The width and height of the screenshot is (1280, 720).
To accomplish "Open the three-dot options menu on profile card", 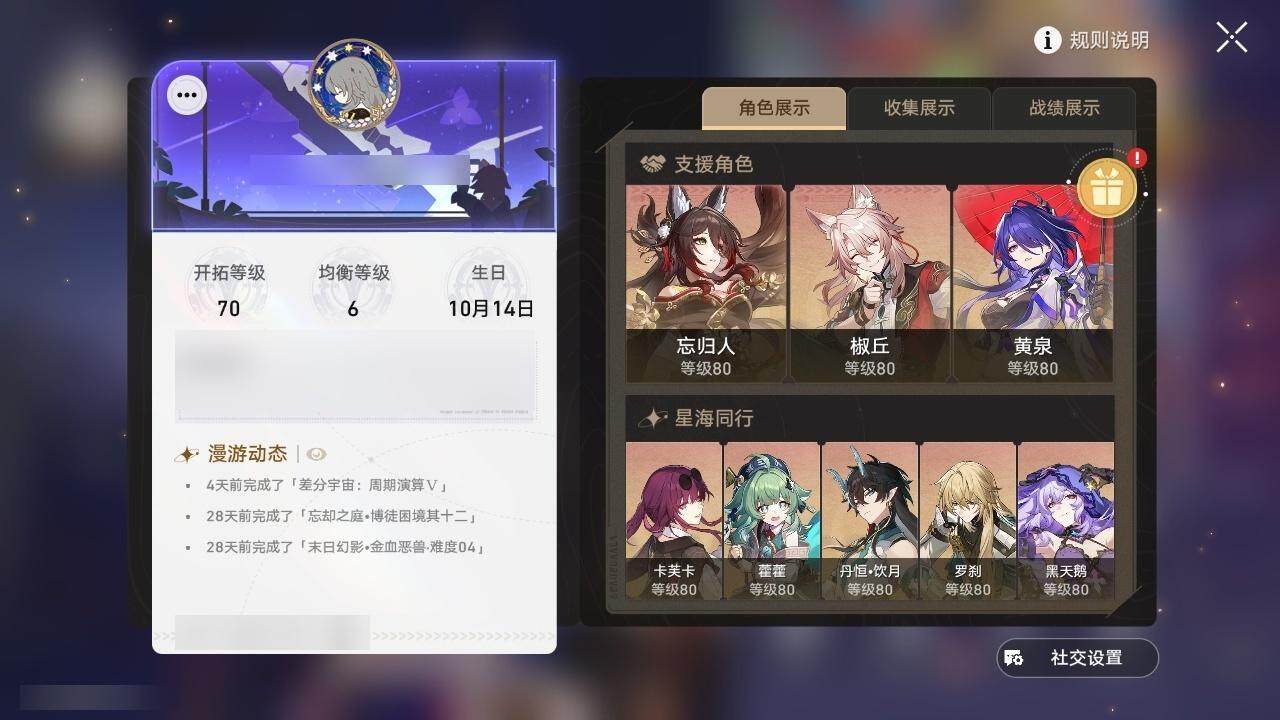I will [187, 96].
